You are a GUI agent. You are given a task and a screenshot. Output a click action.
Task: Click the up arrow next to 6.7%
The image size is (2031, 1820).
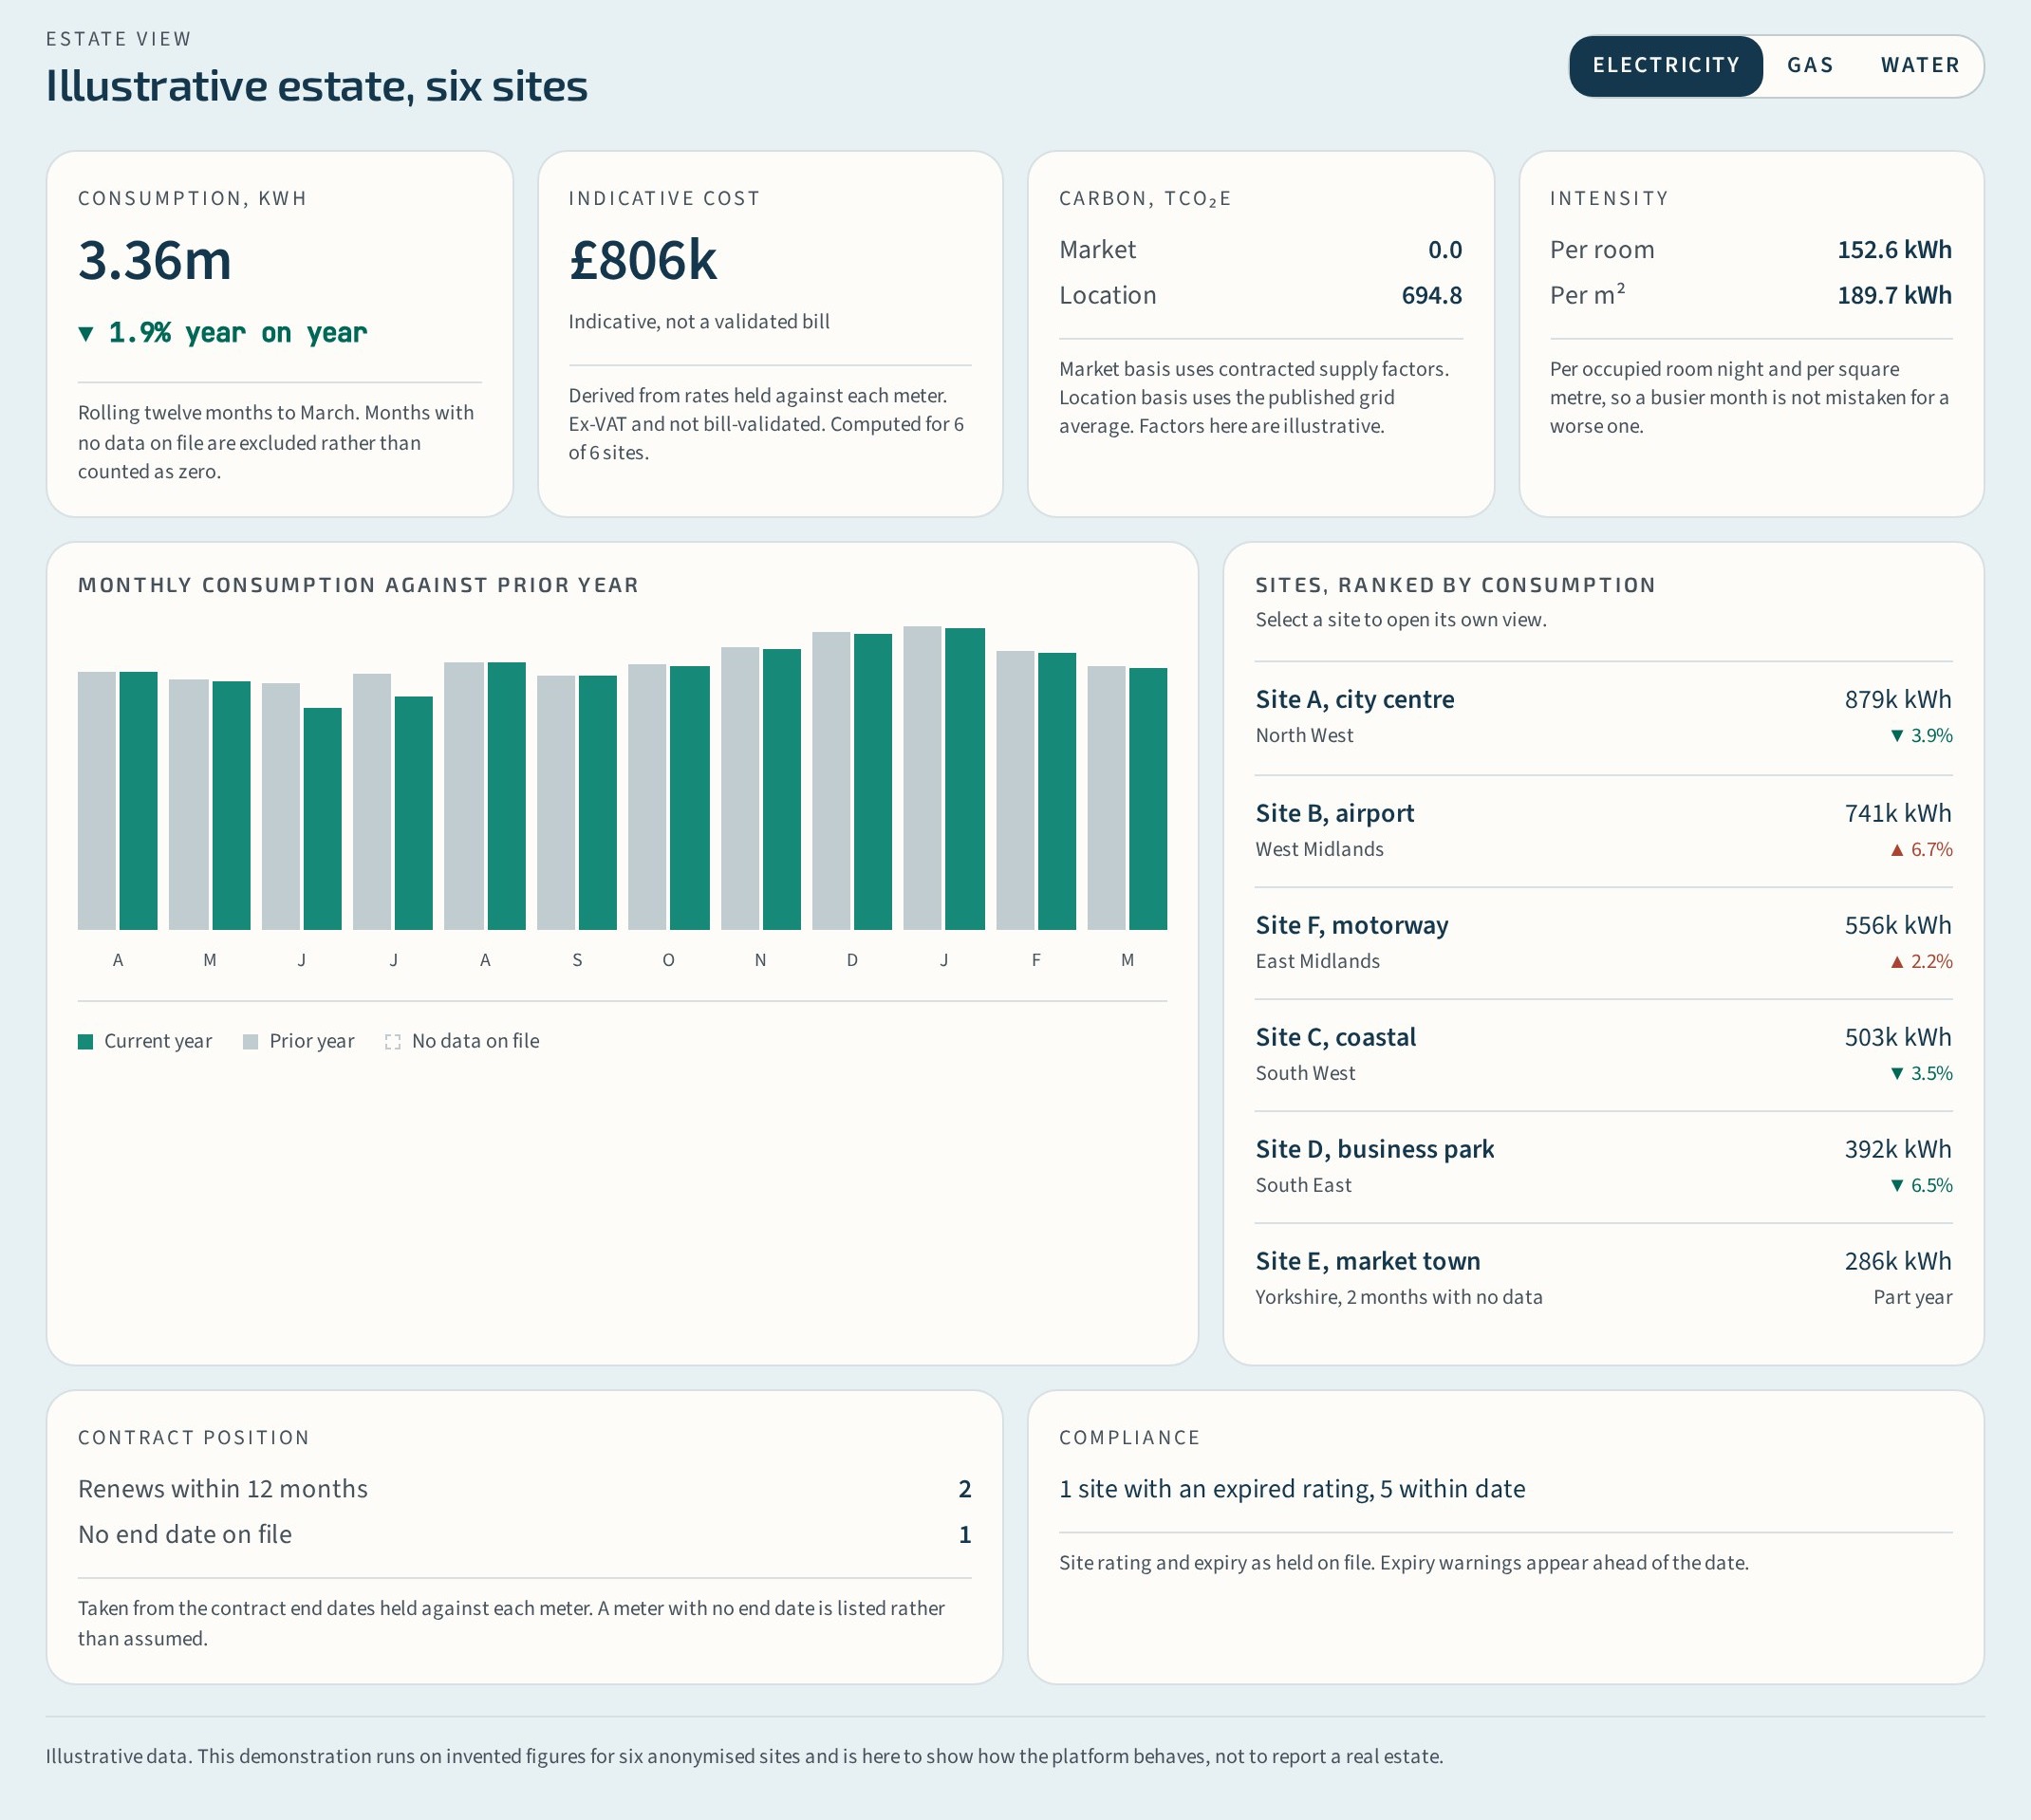click(1897, 850)
